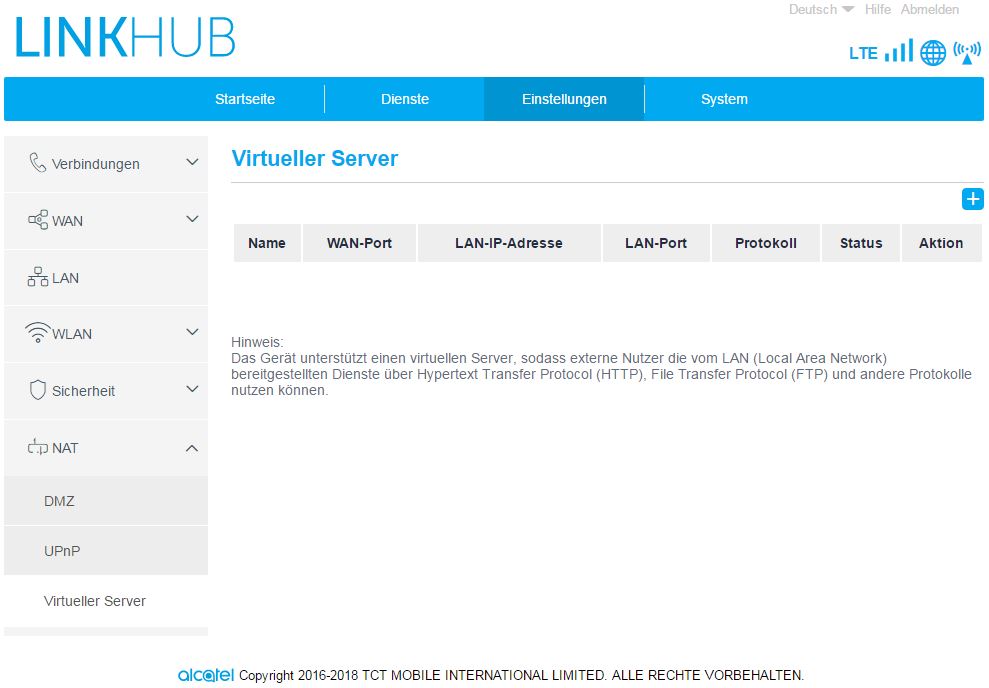
Task: Log out via the Abmelden link
Action: pyautogui.click(x=929, y=10)
